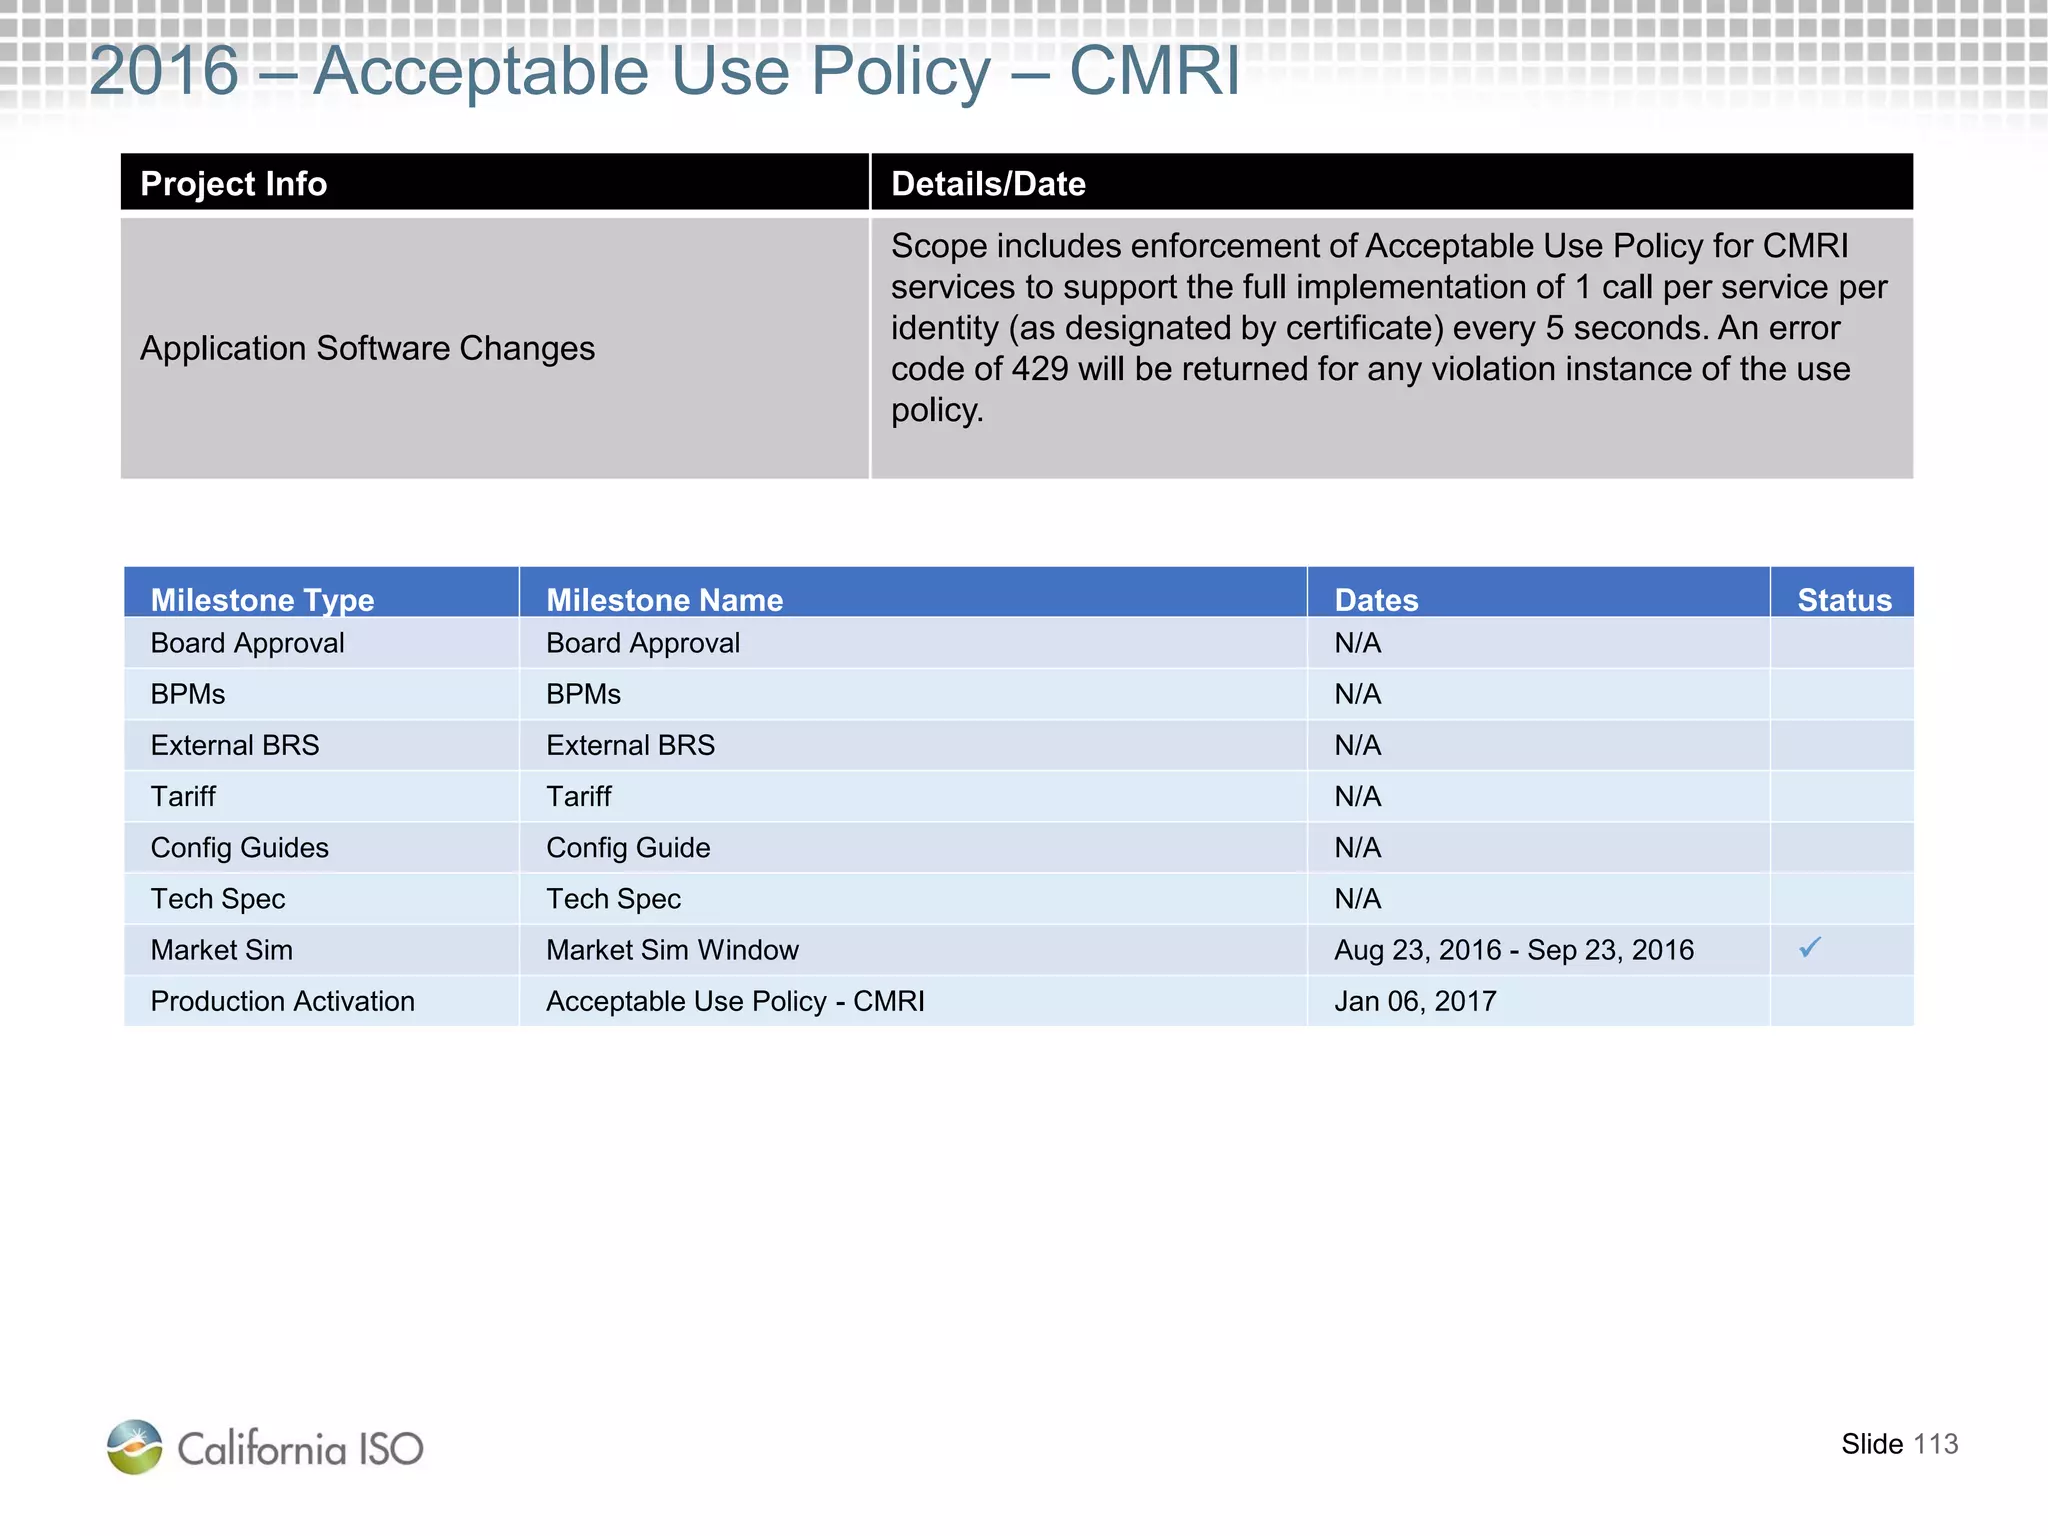Click the N/A date for Tariff
2048x1536 pixels.
[1358, 796]
